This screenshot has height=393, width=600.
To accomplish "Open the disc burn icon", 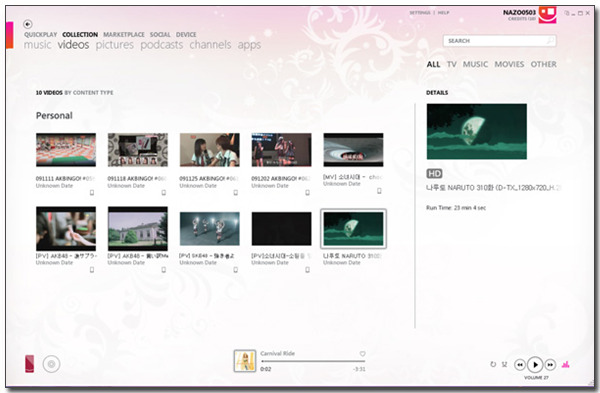I will pyautogui.click(x=51, y=364).
